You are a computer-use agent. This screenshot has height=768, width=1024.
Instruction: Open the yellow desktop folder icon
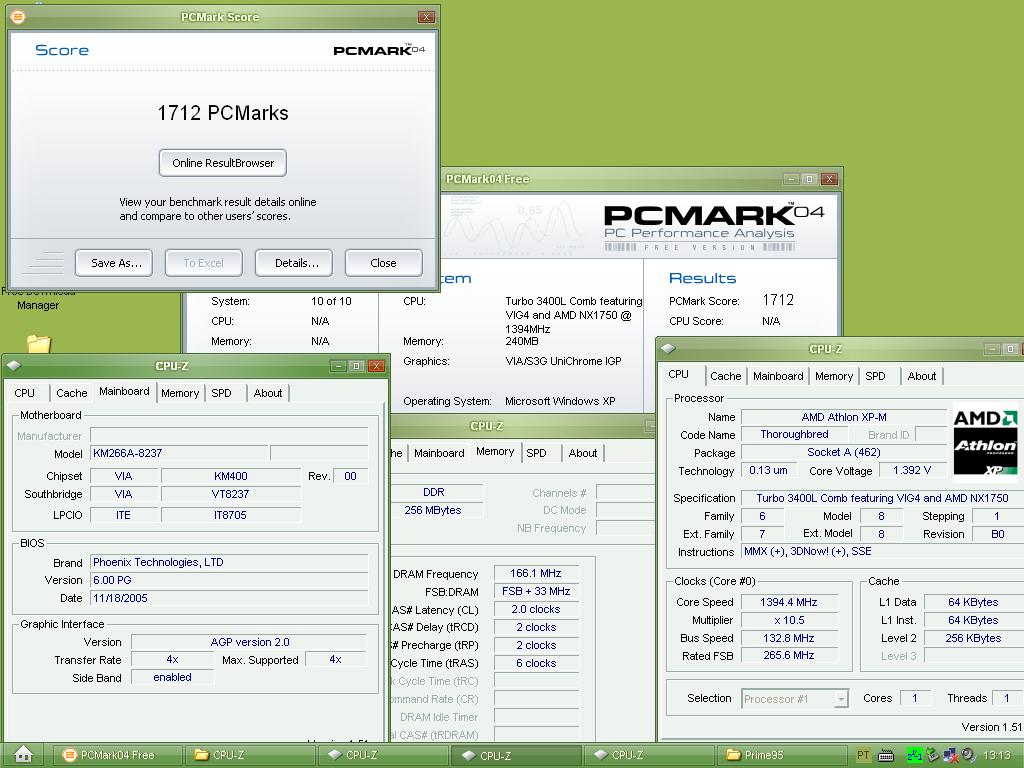coord(39,344)
